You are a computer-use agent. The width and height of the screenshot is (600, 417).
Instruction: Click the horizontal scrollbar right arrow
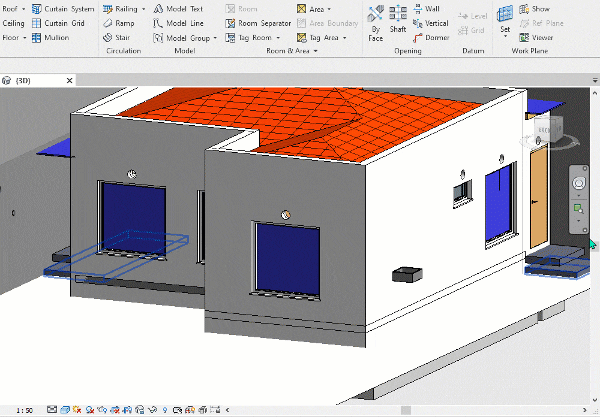click(x=585, y=410)
